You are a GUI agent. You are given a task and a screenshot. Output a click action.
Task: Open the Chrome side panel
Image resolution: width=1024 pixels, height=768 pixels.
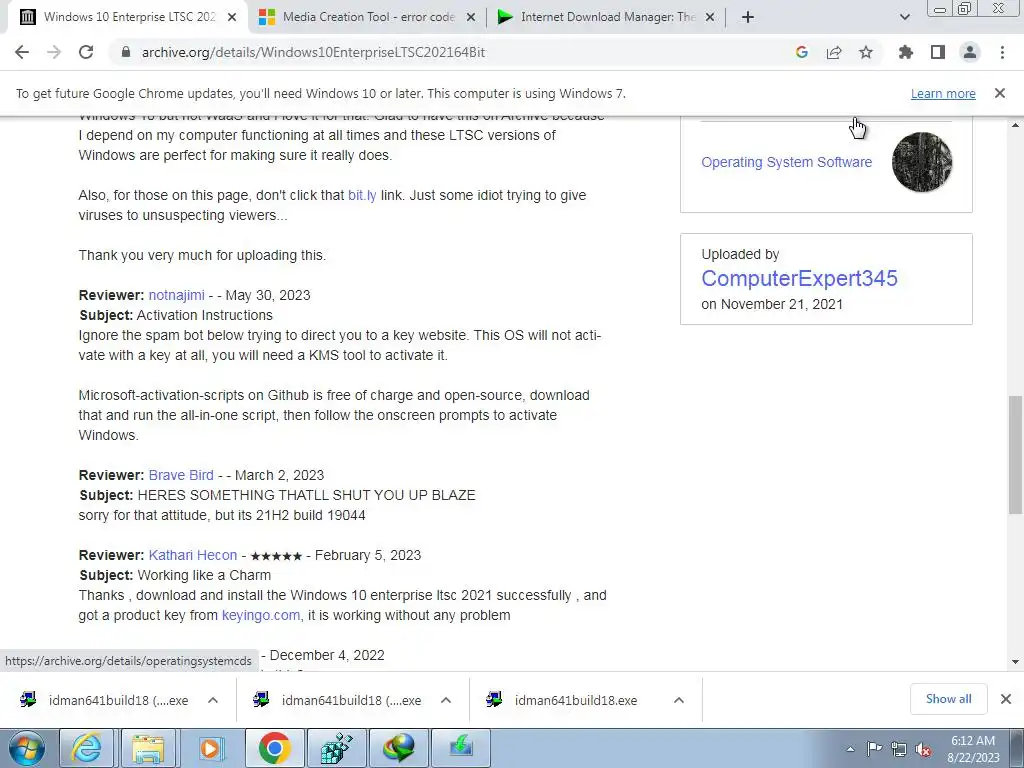(938, 52)
